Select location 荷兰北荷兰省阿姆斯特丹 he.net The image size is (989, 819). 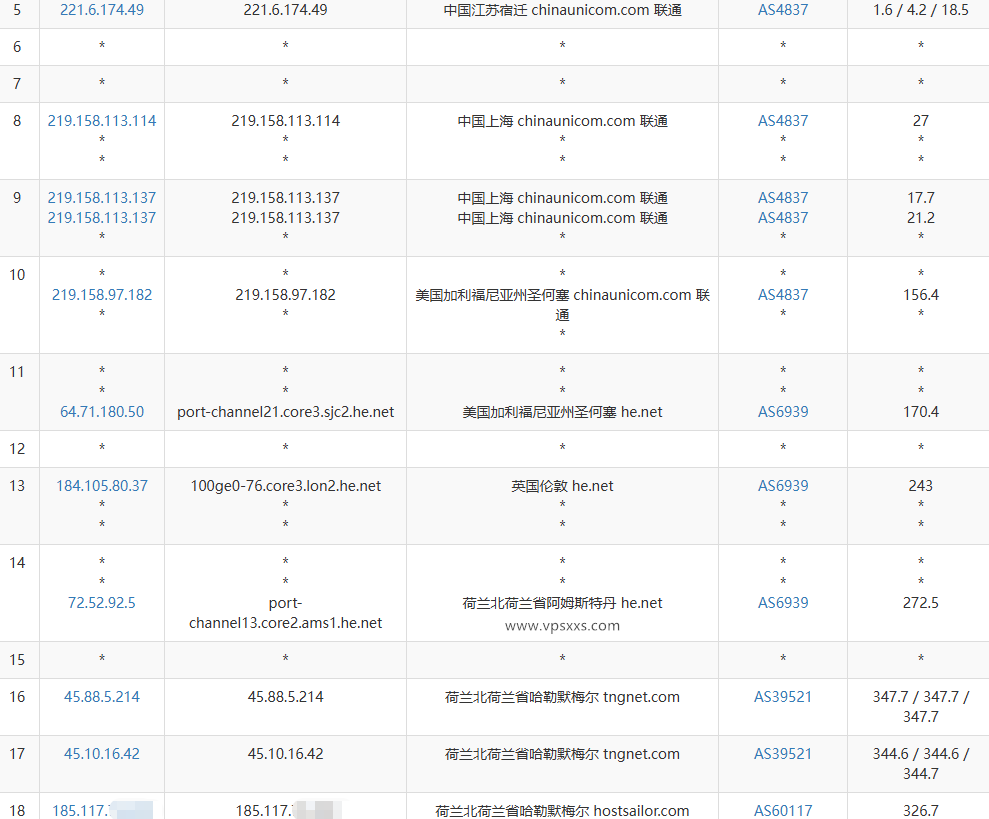pyautogui.click(x=562, y=603)
